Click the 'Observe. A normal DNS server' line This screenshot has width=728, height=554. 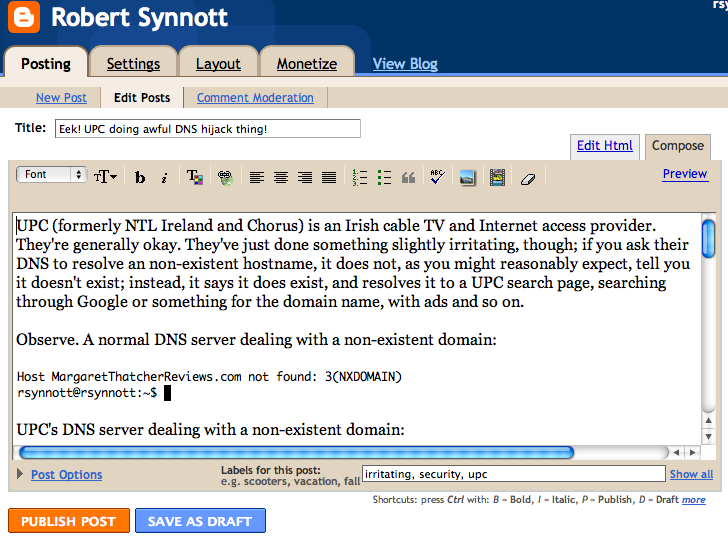256,340
